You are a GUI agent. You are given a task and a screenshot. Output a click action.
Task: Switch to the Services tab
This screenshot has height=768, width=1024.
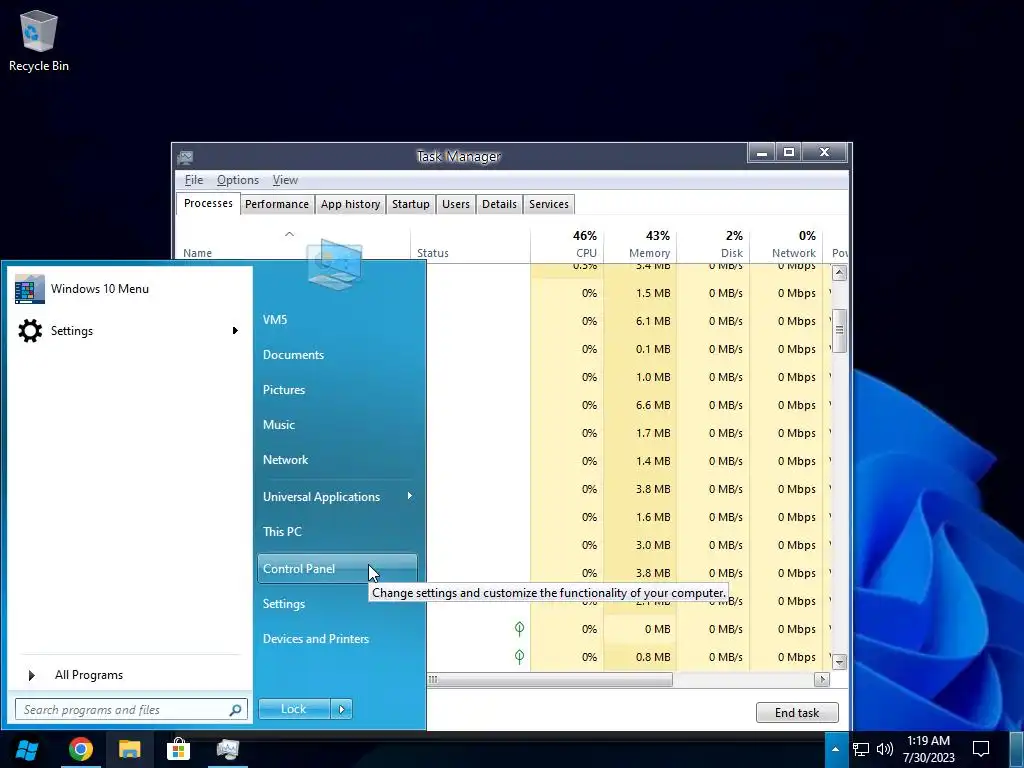coord(549,204)
